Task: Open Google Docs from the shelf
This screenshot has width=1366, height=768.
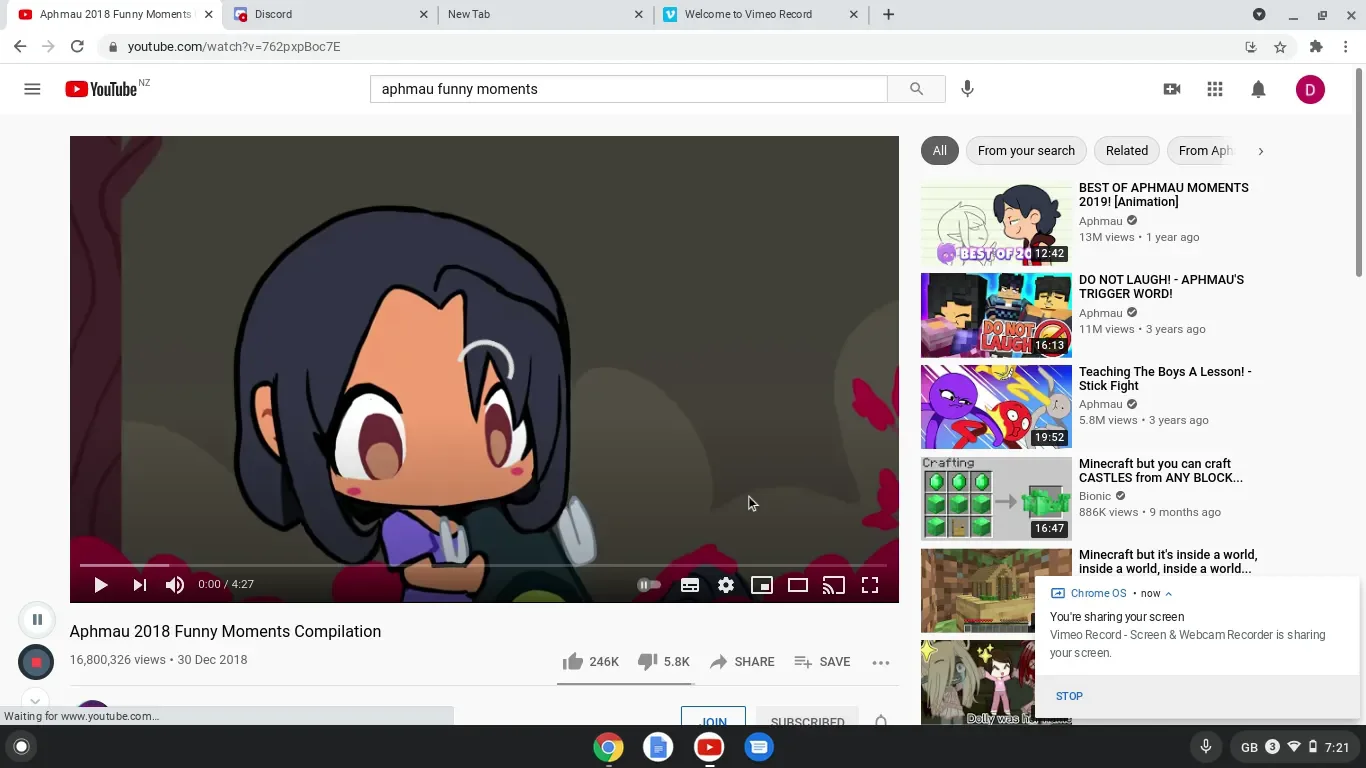Action: (x=658, y=747)
